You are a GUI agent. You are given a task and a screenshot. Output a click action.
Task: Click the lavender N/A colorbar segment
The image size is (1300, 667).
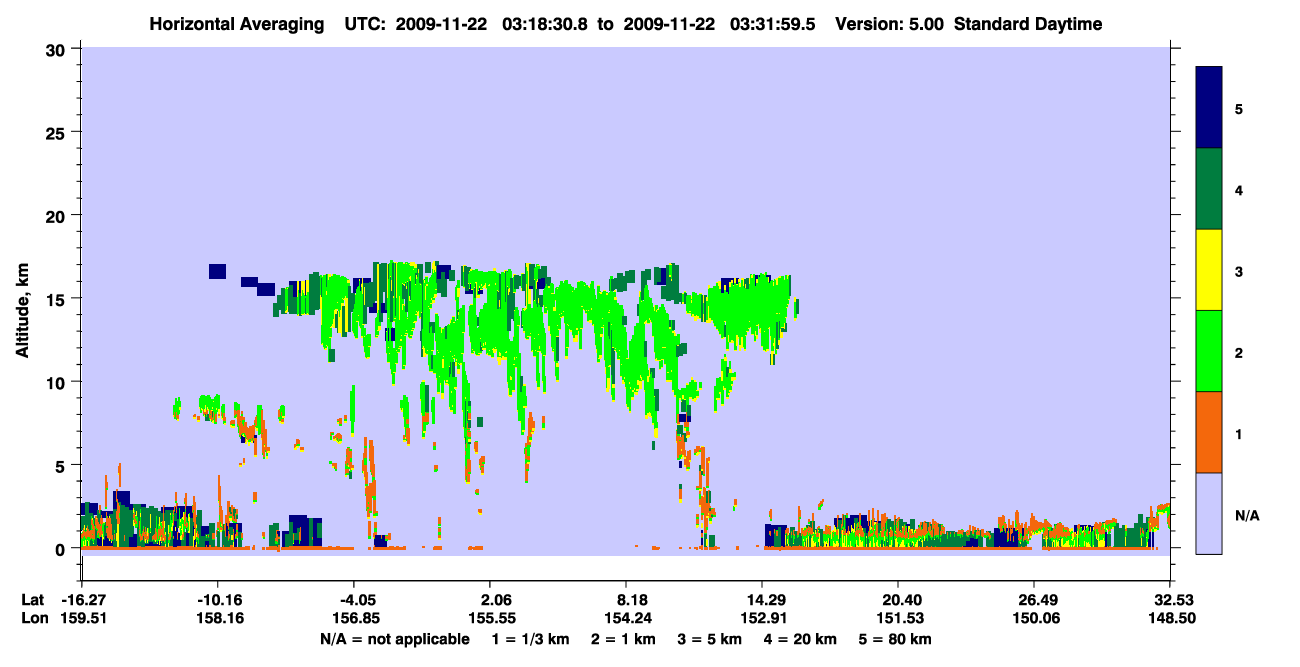coord(1209,513)
